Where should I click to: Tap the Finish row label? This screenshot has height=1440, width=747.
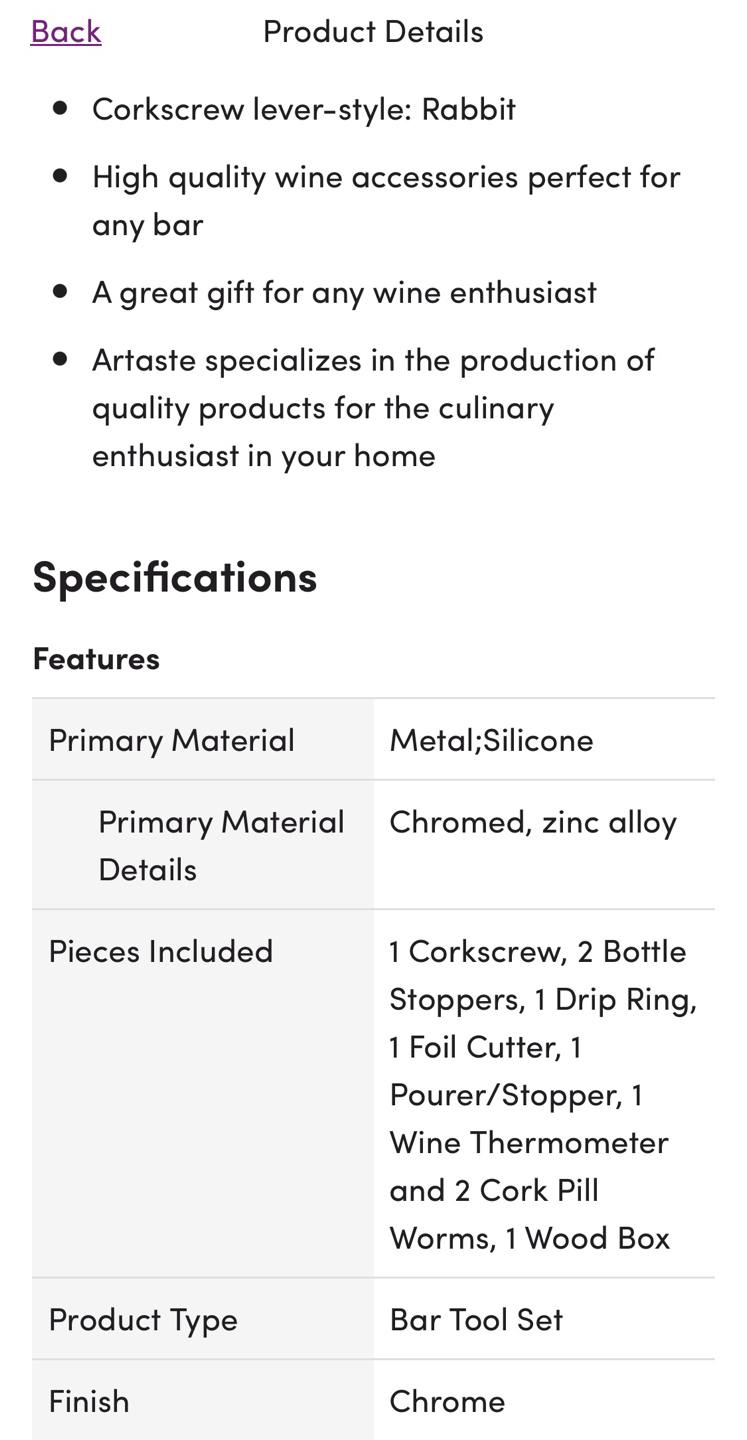click(x=89, y=1401)
